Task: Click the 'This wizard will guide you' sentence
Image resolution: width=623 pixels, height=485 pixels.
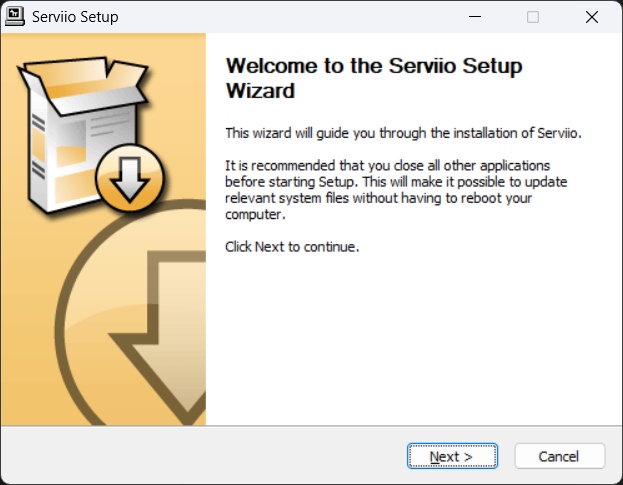Action: 403,133
